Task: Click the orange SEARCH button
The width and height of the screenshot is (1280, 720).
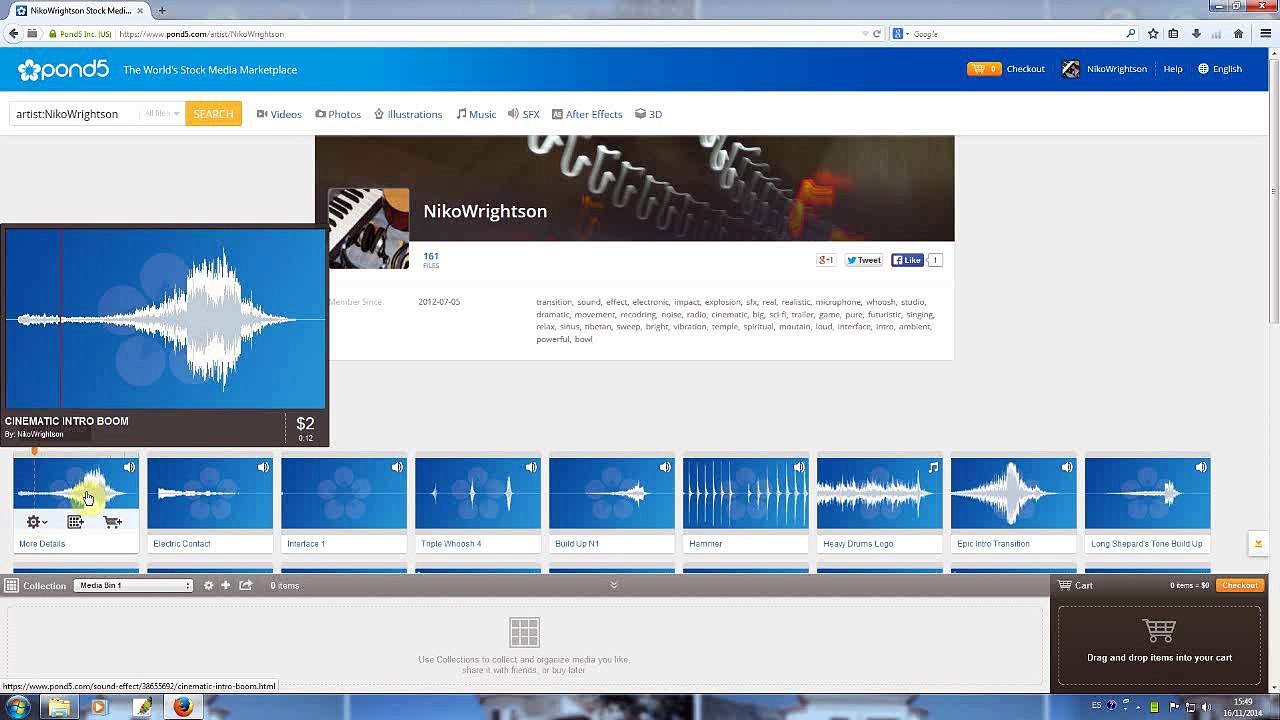Action: (213, 114)
